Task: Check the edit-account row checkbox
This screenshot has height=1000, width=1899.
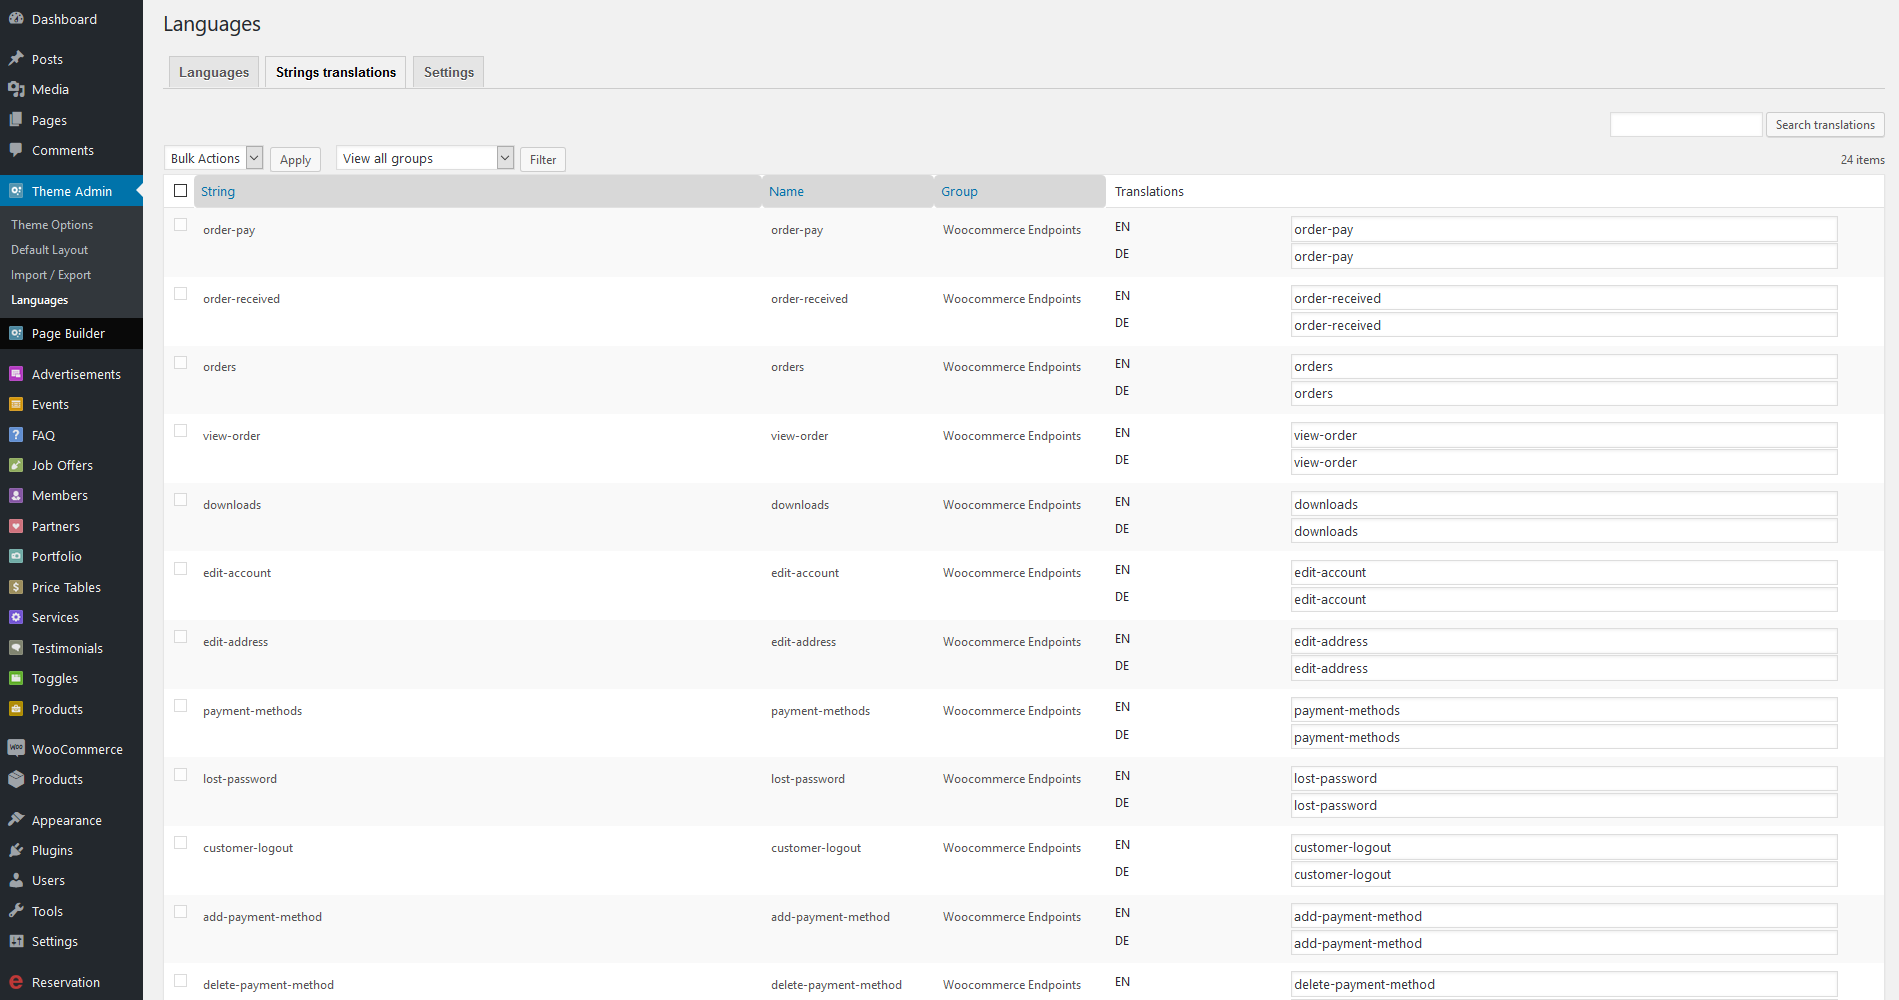Action: click(x=181, y=569)
